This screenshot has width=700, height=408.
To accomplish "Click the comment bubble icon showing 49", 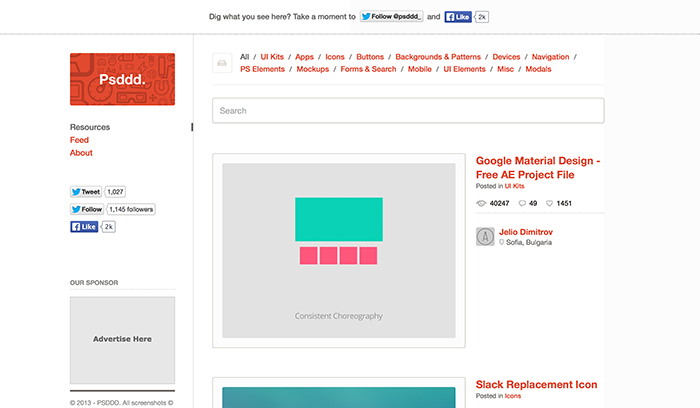I will (x=522, y=204).
